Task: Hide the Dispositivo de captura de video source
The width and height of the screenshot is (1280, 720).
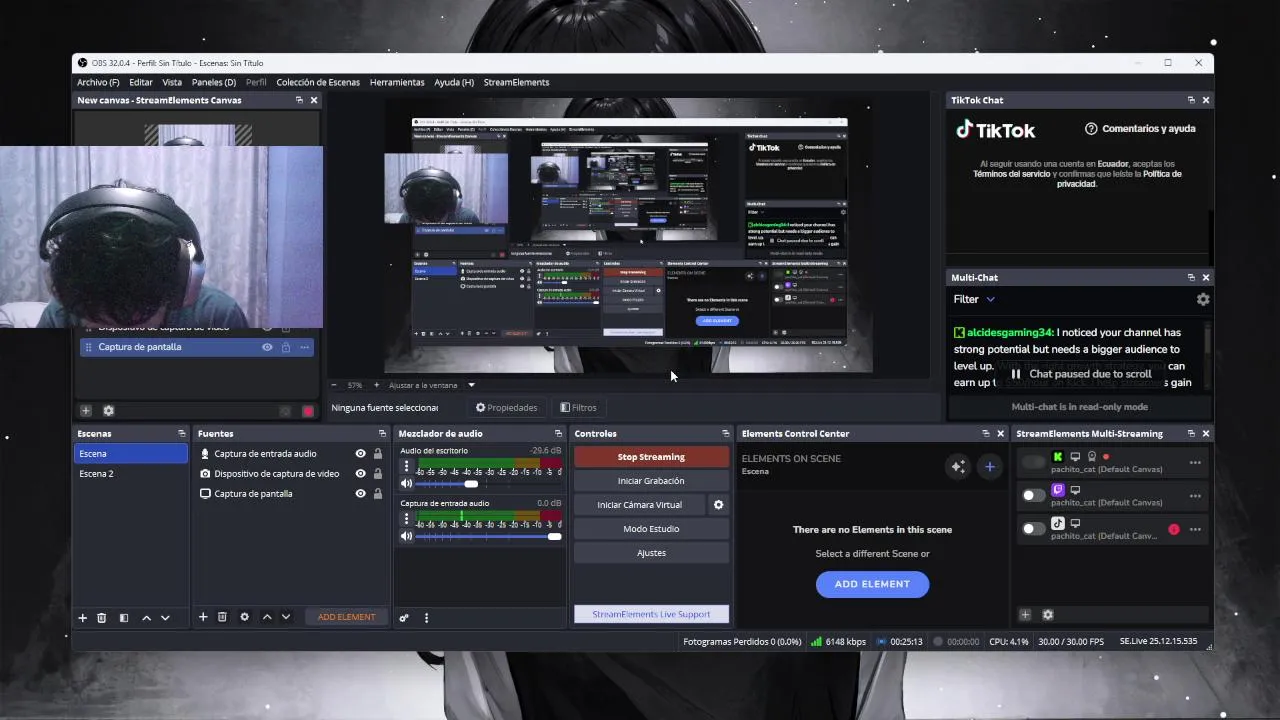Action: [x=360, y=474]
